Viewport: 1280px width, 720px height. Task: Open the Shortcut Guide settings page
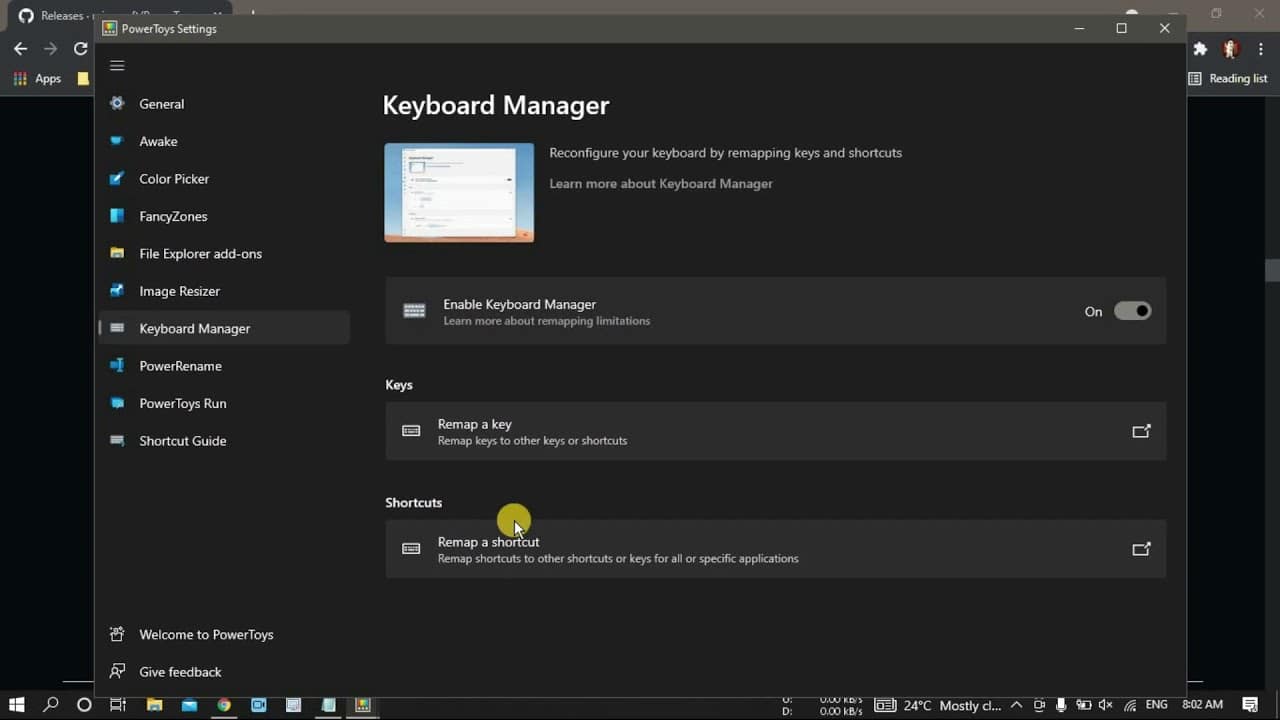pyautogui.click(x=182, y=441)
